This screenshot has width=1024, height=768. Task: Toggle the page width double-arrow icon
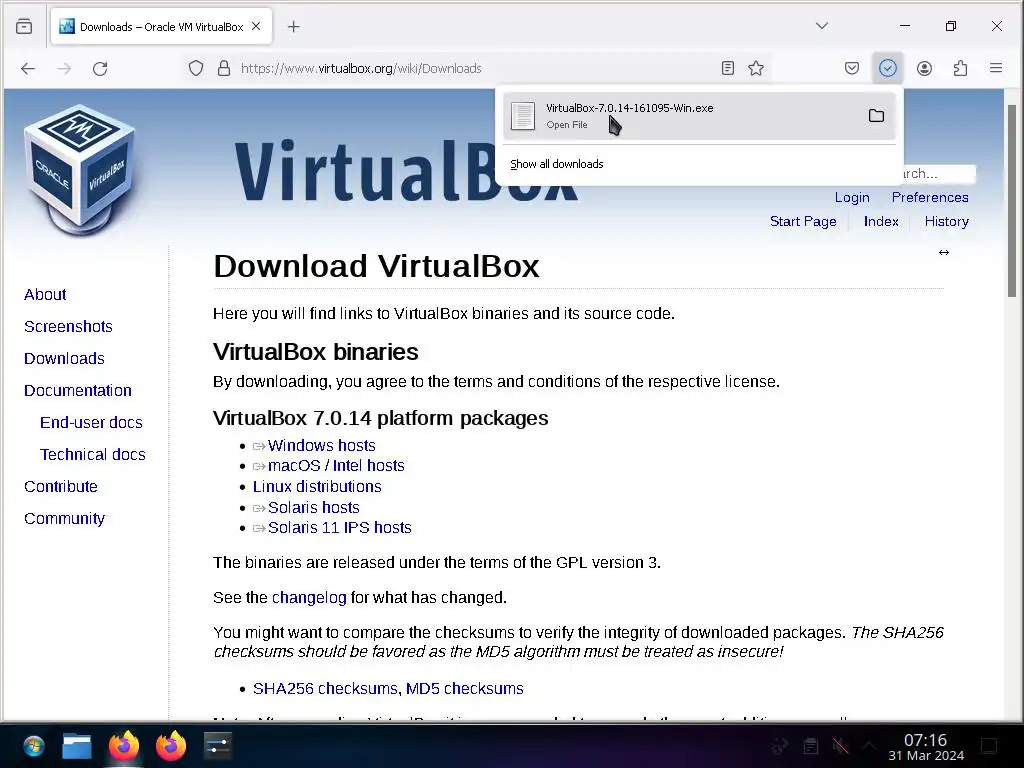point(944,252)
